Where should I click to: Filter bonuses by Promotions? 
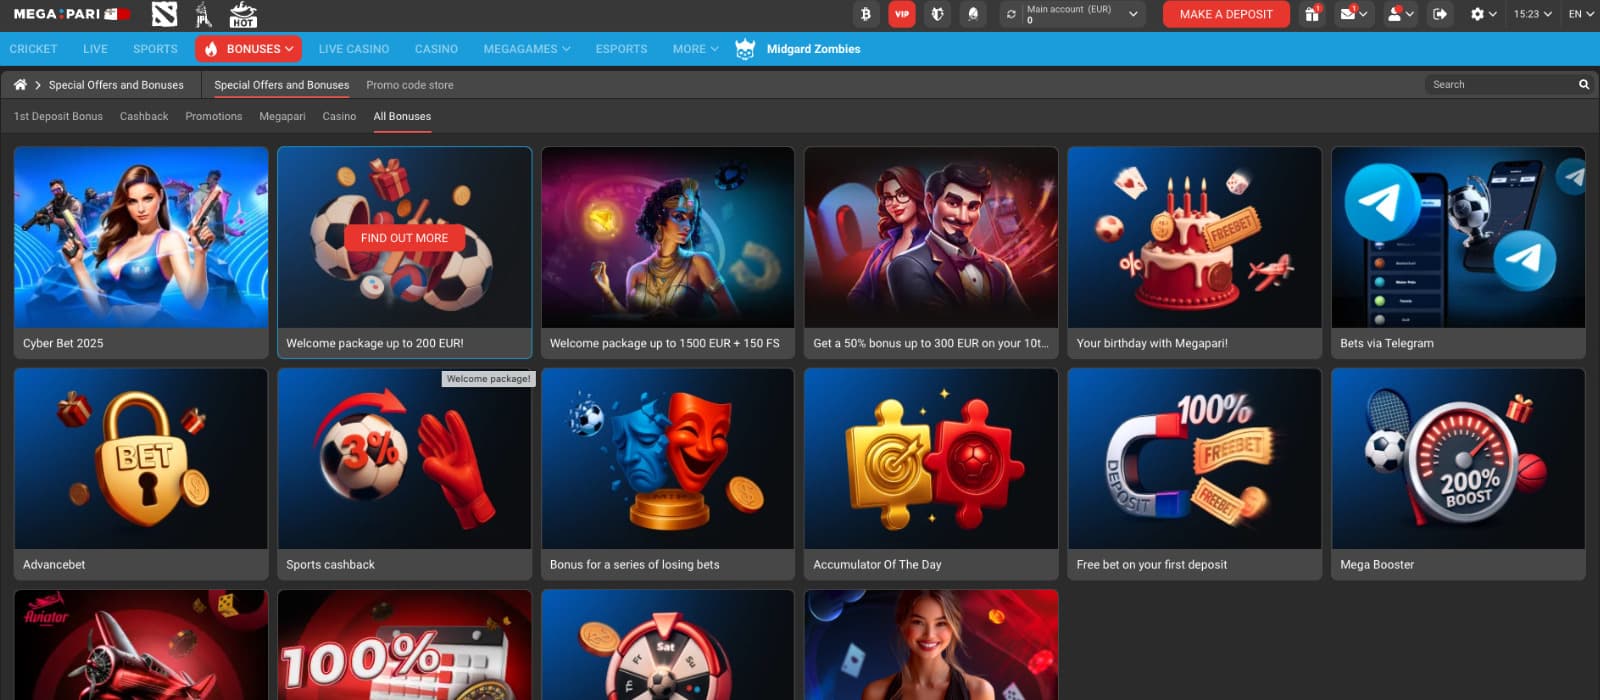214,117
